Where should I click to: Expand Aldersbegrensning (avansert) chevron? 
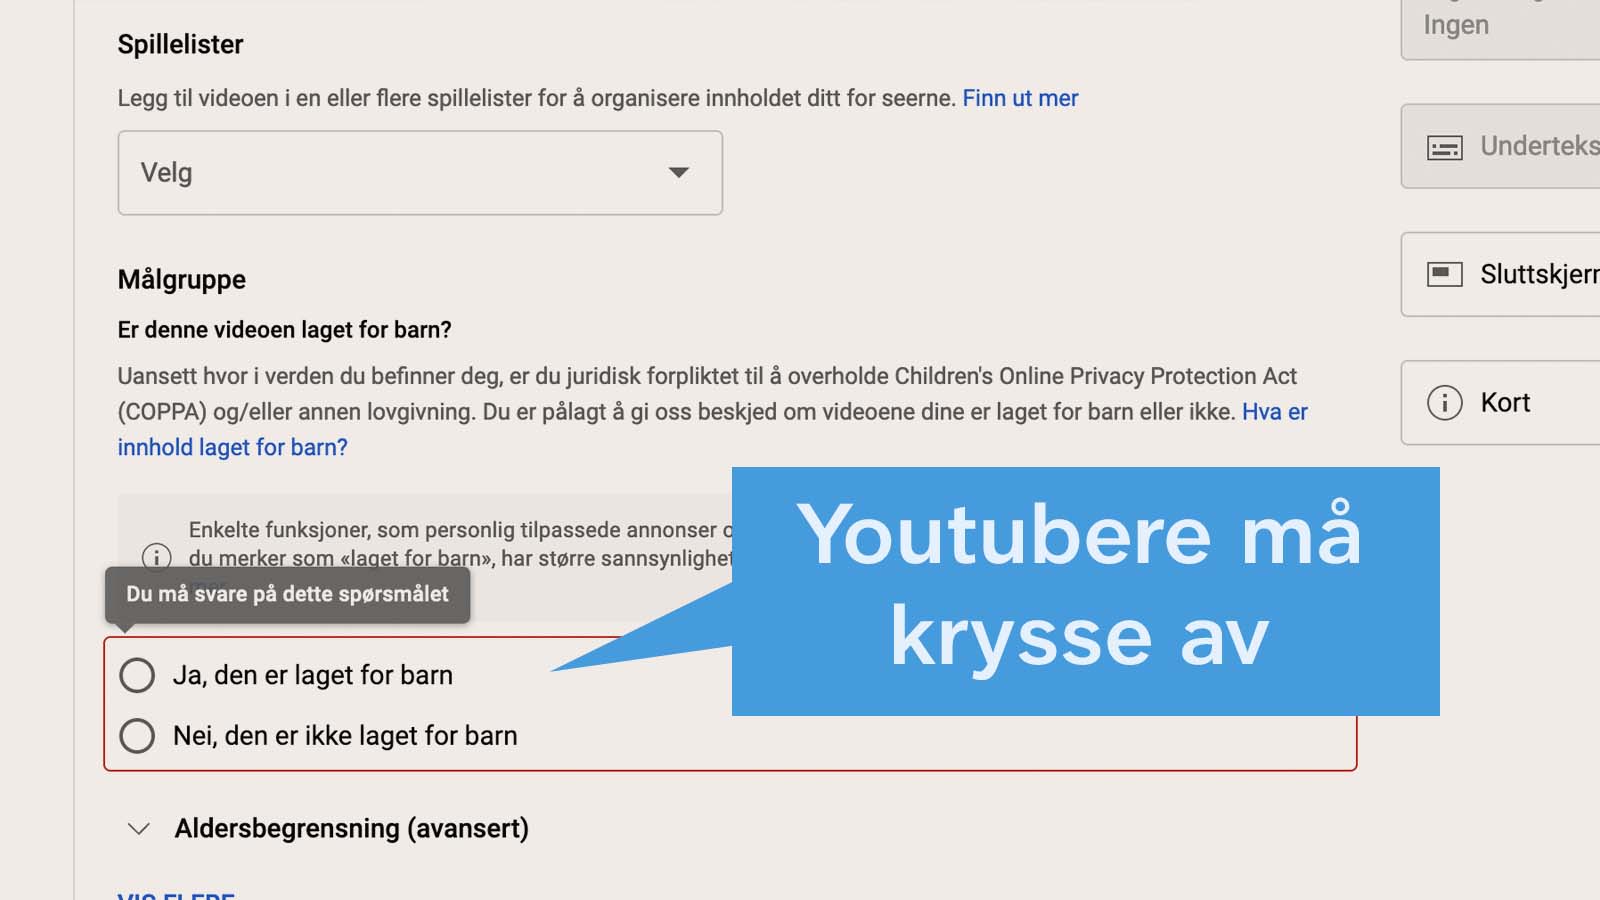tap(139, 829)
